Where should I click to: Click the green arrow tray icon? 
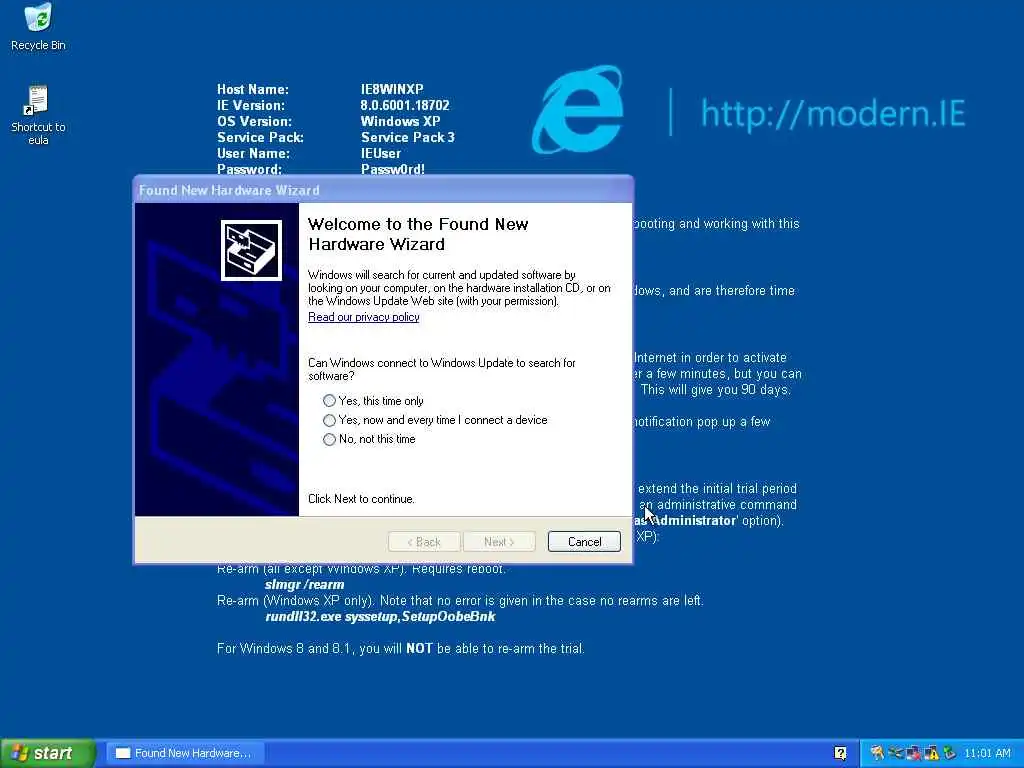[950, 754]
